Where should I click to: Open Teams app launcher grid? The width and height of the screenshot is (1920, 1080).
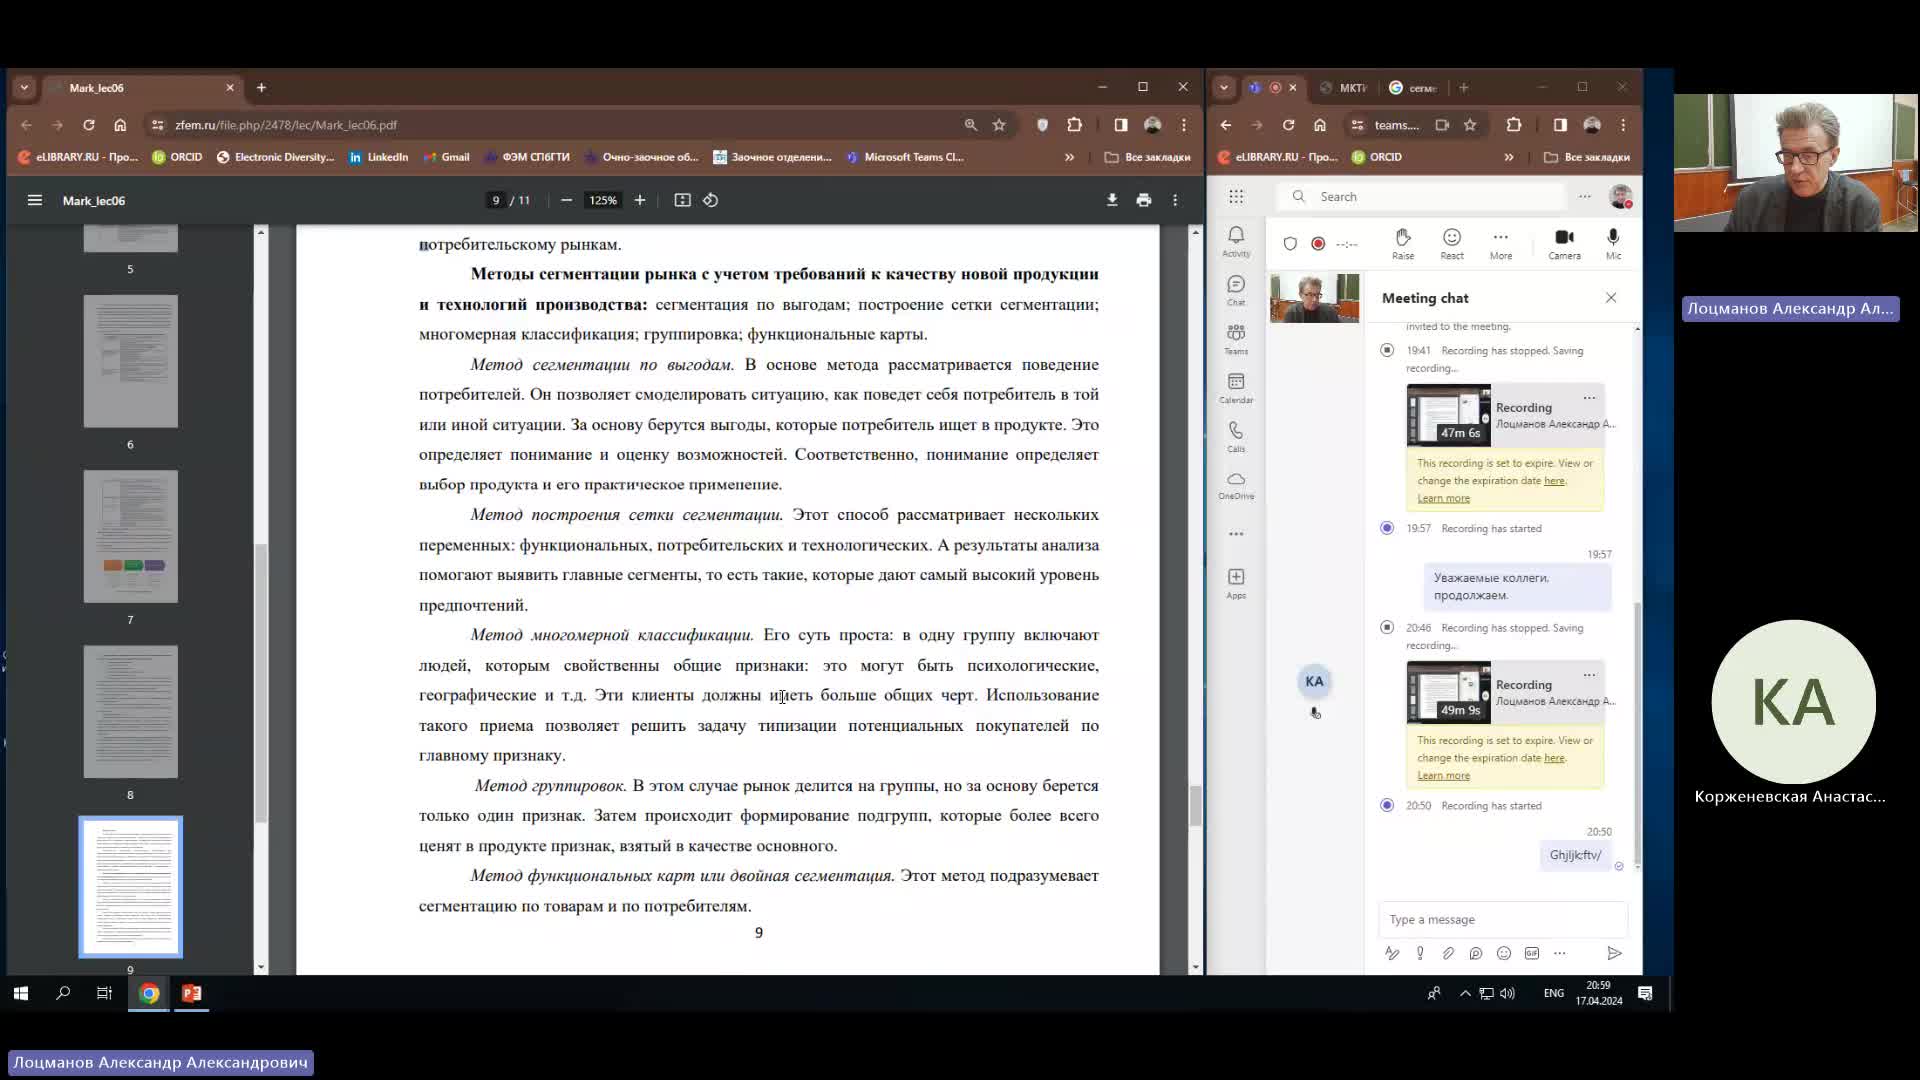click(1236, 197)
